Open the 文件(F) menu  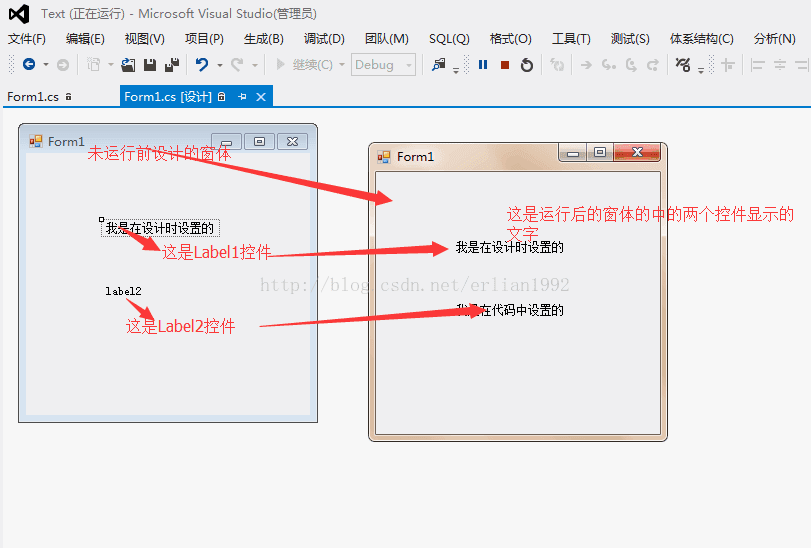coord(27,39)
